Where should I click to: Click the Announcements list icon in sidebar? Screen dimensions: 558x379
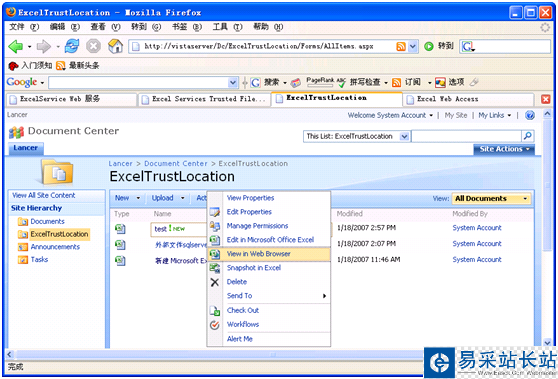[23, 247]
